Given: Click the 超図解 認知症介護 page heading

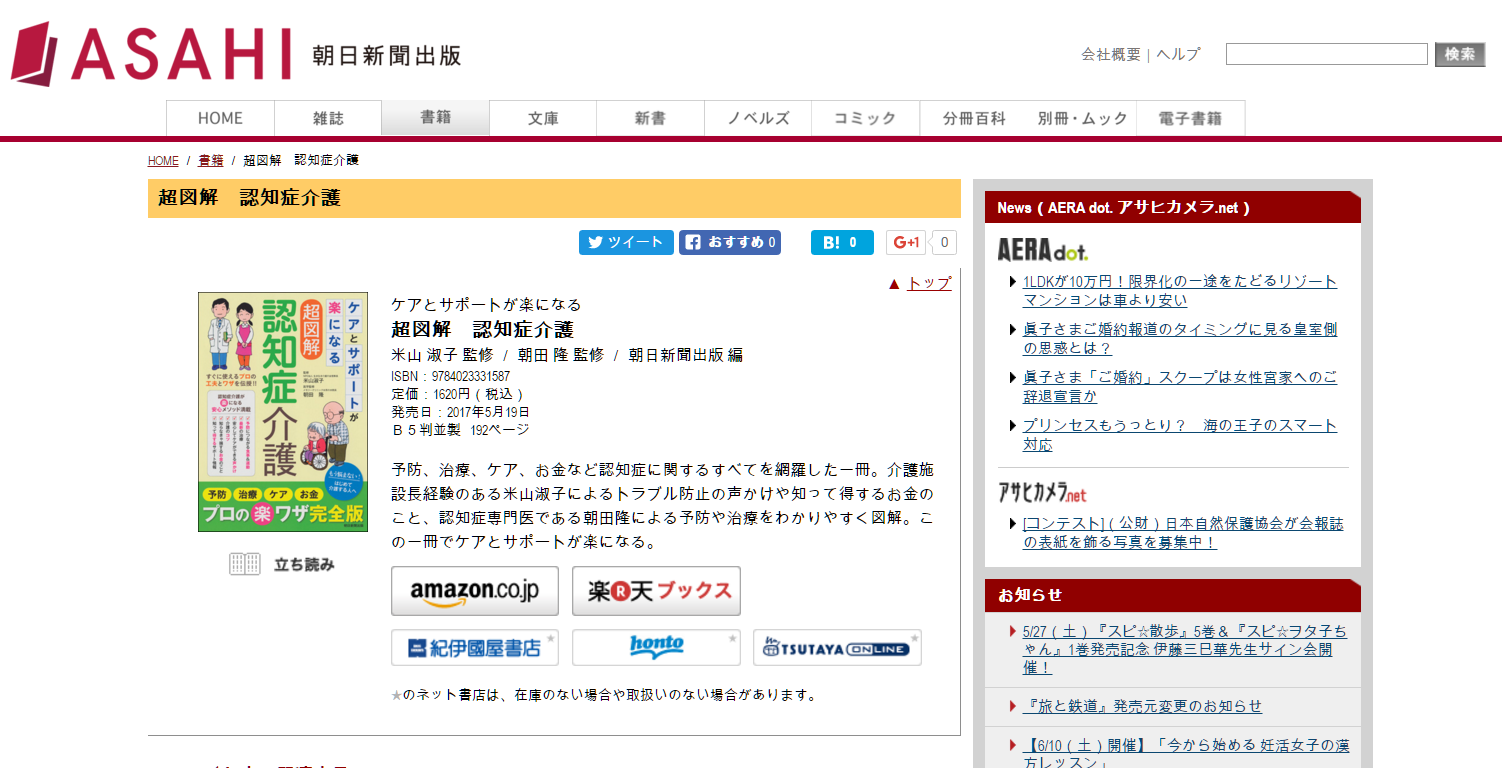Looking at the screenshot, I should 250,198.
